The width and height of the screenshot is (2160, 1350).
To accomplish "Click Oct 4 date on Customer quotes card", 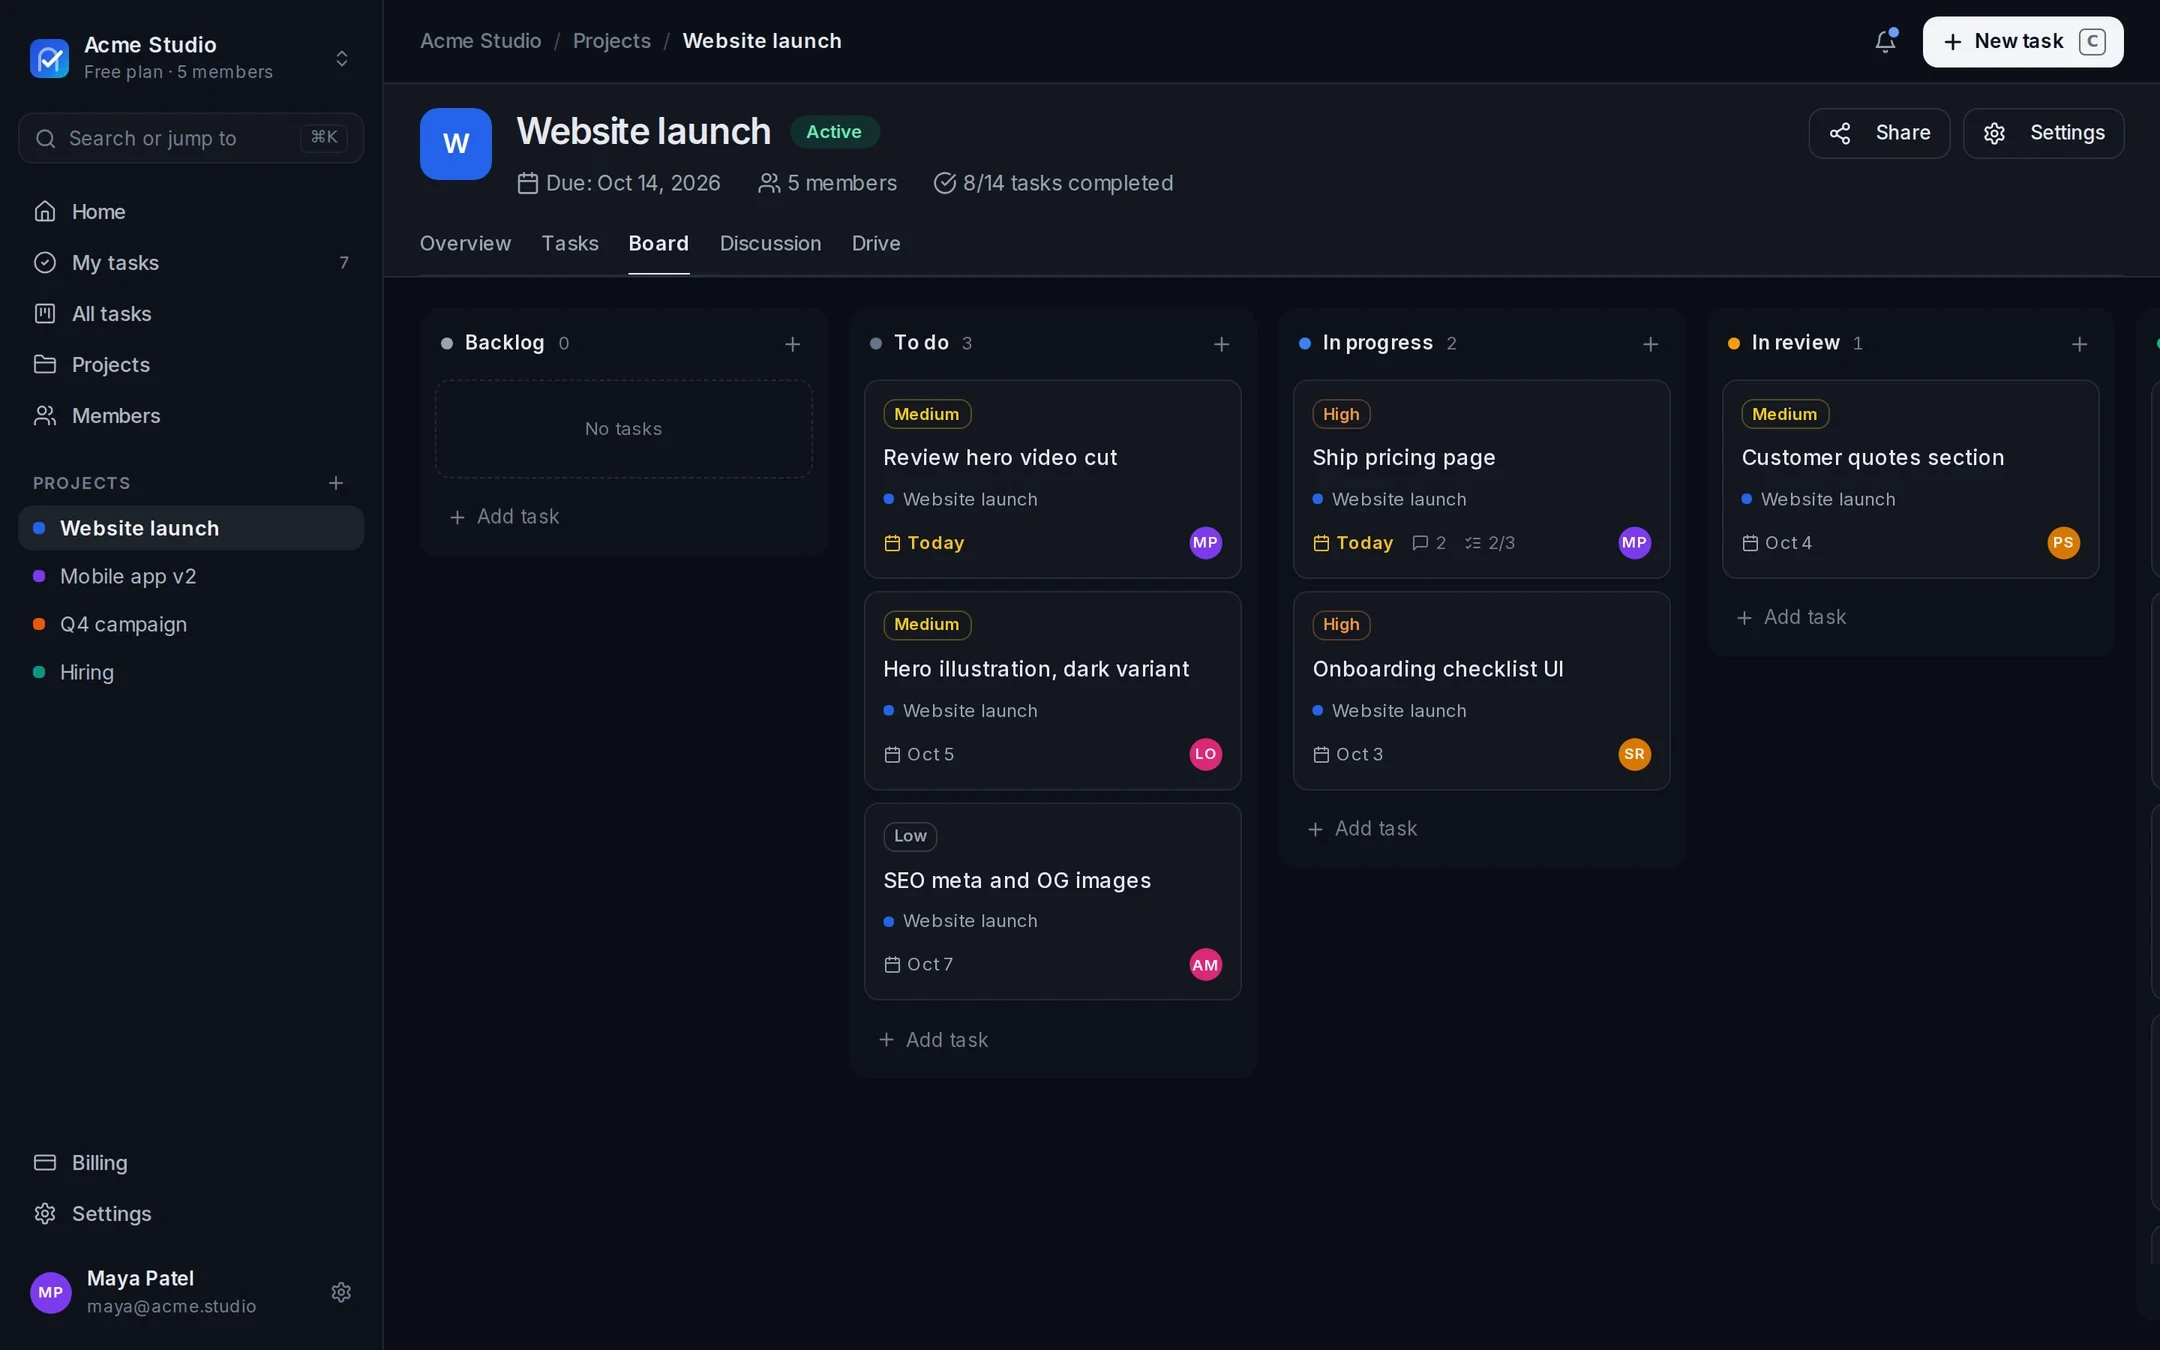I will point(1777,543).
